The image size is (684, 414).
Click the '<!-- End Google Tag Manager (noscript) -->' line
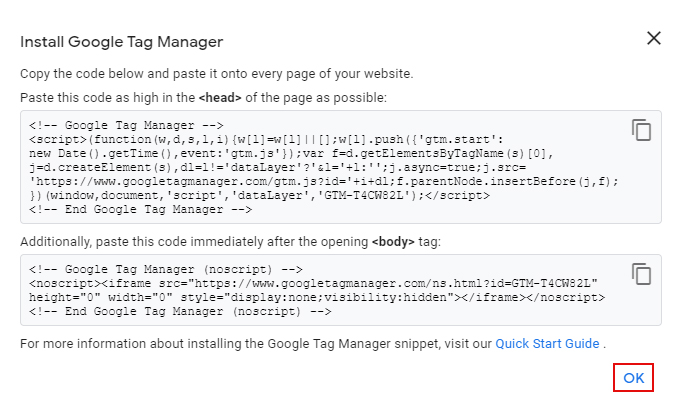pos(180,311)
